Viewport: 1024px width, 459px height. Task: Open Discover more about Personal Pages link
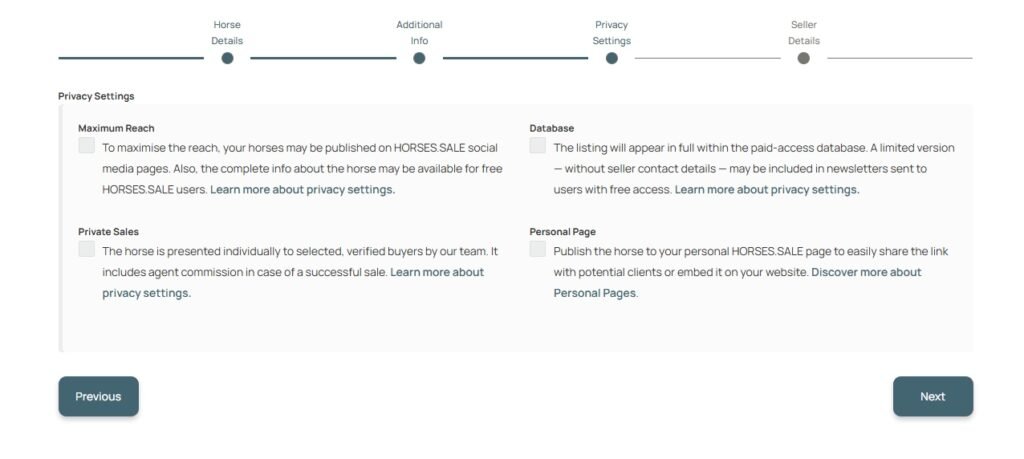[x=866, y=272]
